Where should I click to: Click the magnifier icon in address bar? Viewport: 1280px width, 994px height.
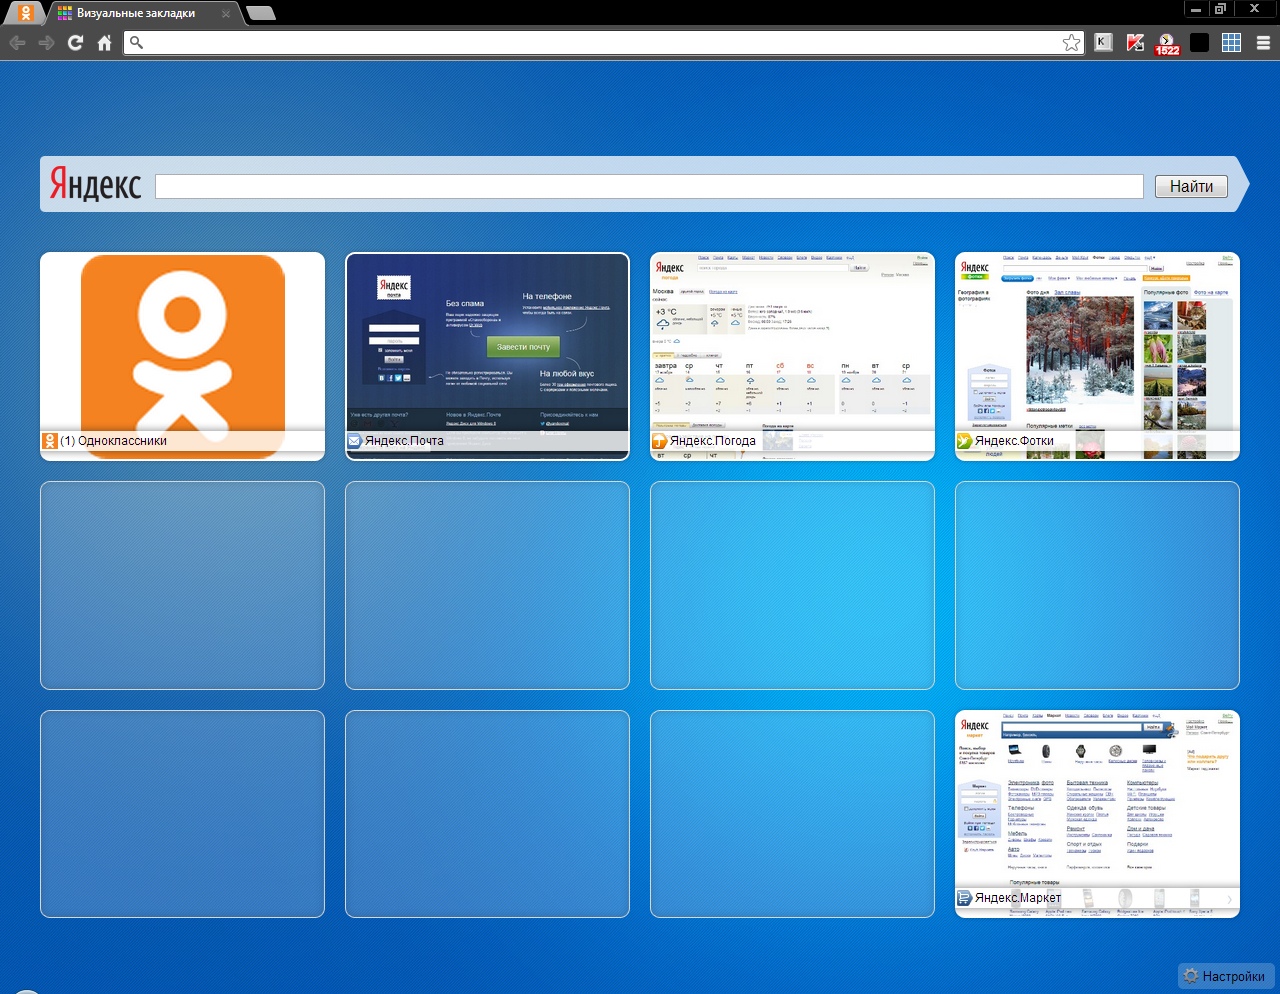point(137,42)
